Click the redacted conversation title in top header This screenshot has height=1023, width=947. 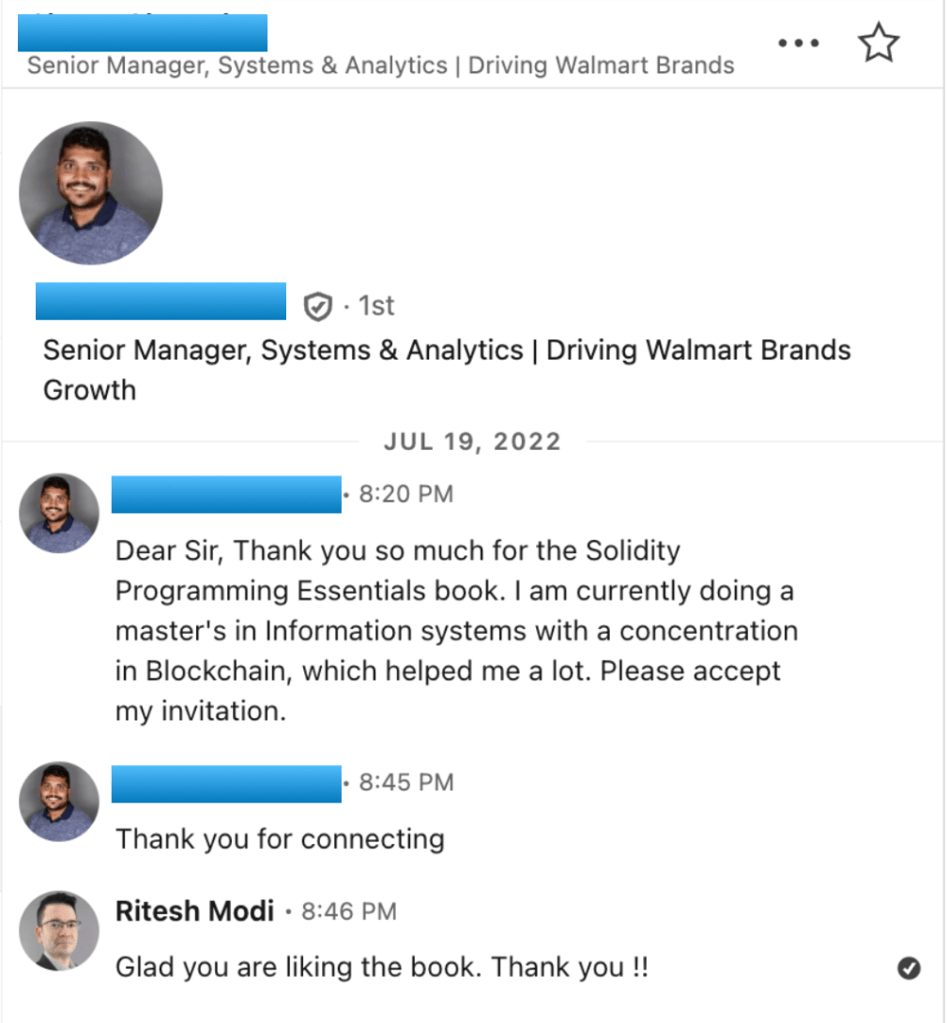point(143,33)
